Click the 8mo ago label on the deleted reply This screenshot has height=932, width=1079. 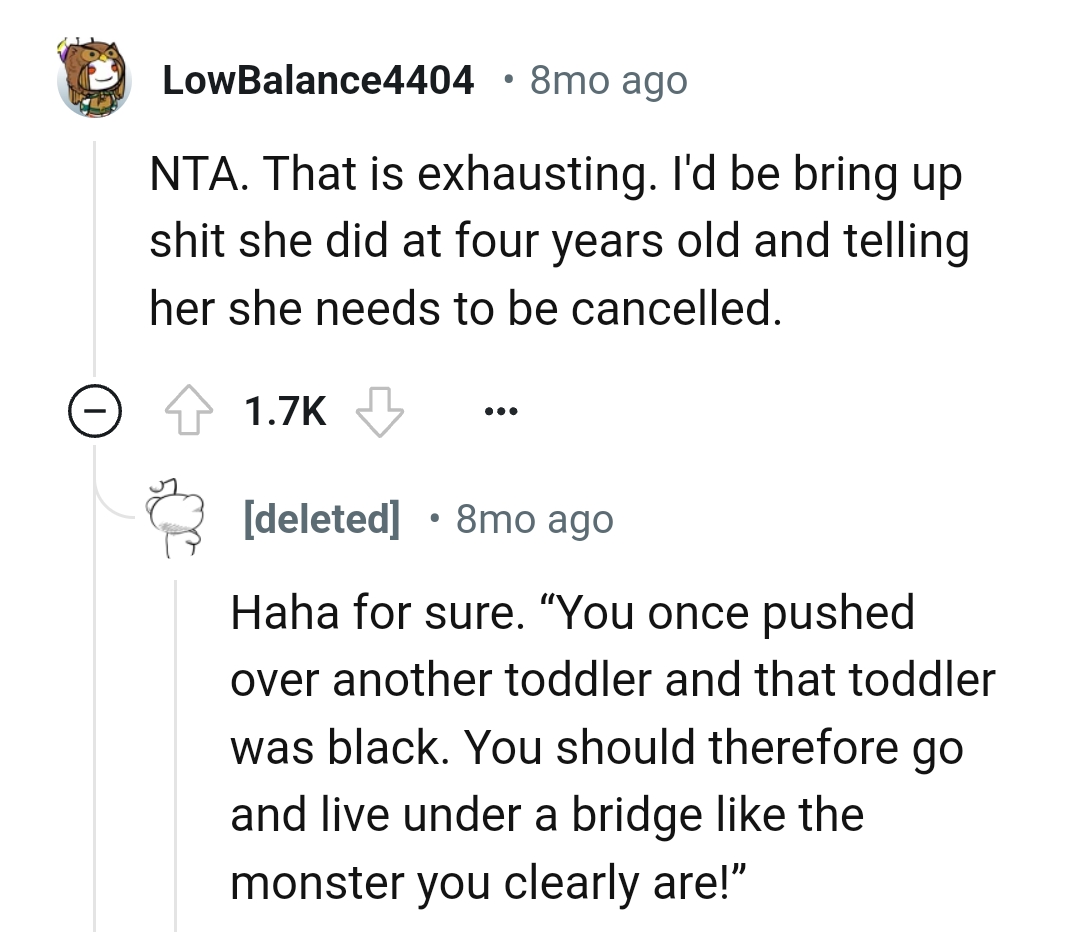click(x=535, y=519)
